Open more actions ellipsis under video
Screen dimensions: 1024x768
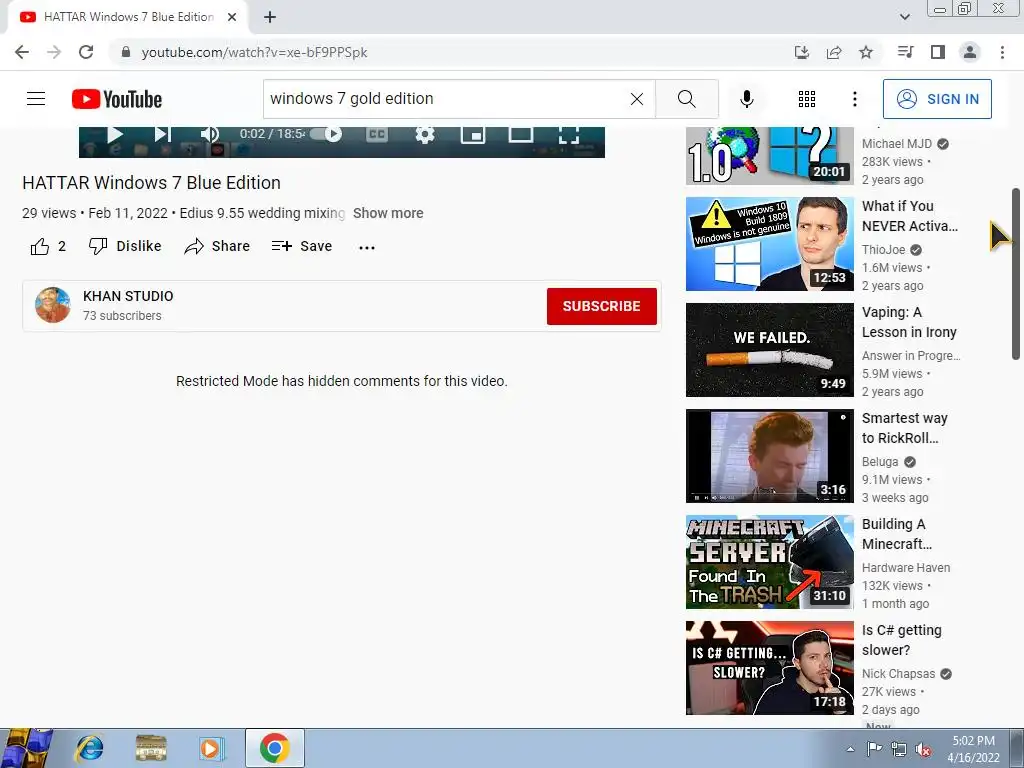[367, 248]
